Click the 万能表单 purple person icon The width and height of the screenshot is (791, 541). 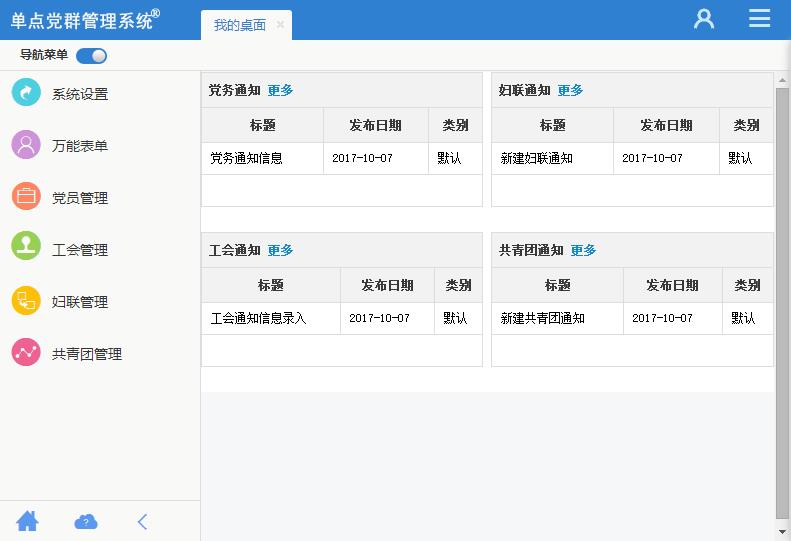(26, 145)
